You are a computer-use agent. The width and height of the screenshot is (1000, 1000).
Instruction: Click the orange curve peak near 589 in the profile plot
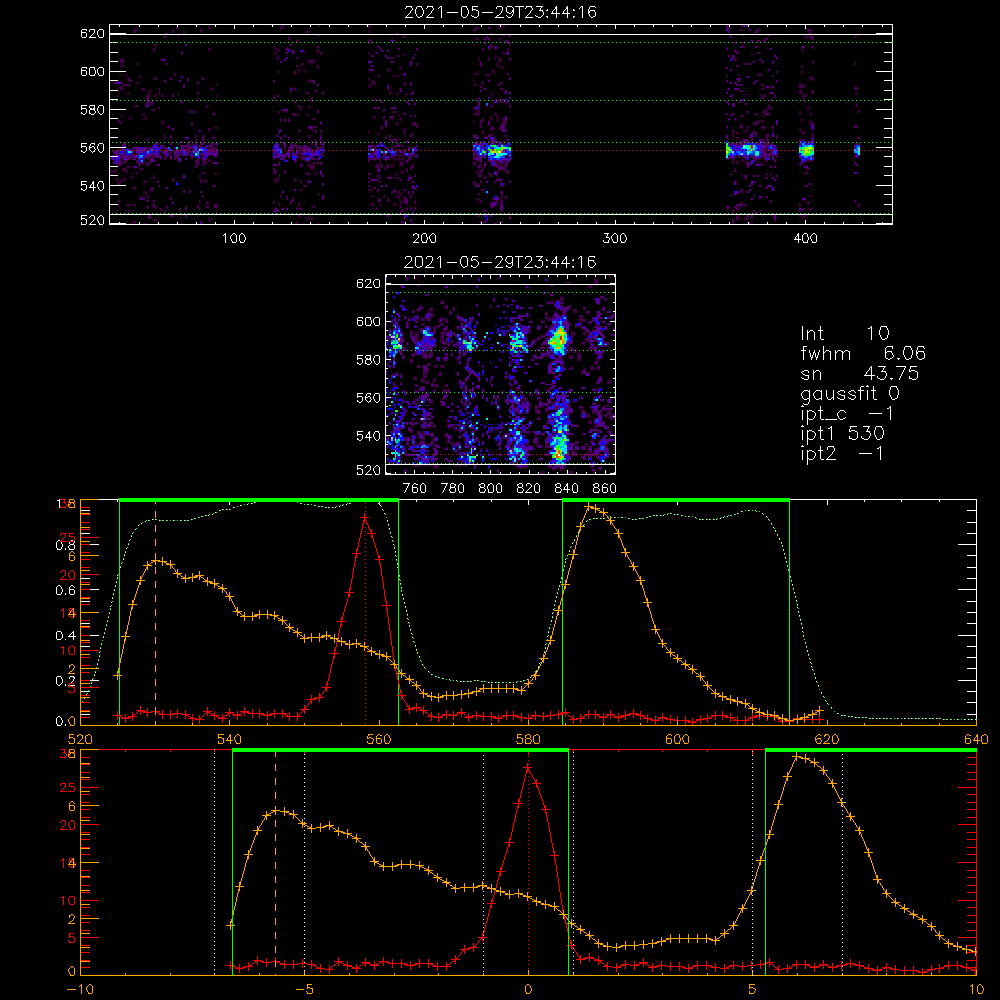590,507
